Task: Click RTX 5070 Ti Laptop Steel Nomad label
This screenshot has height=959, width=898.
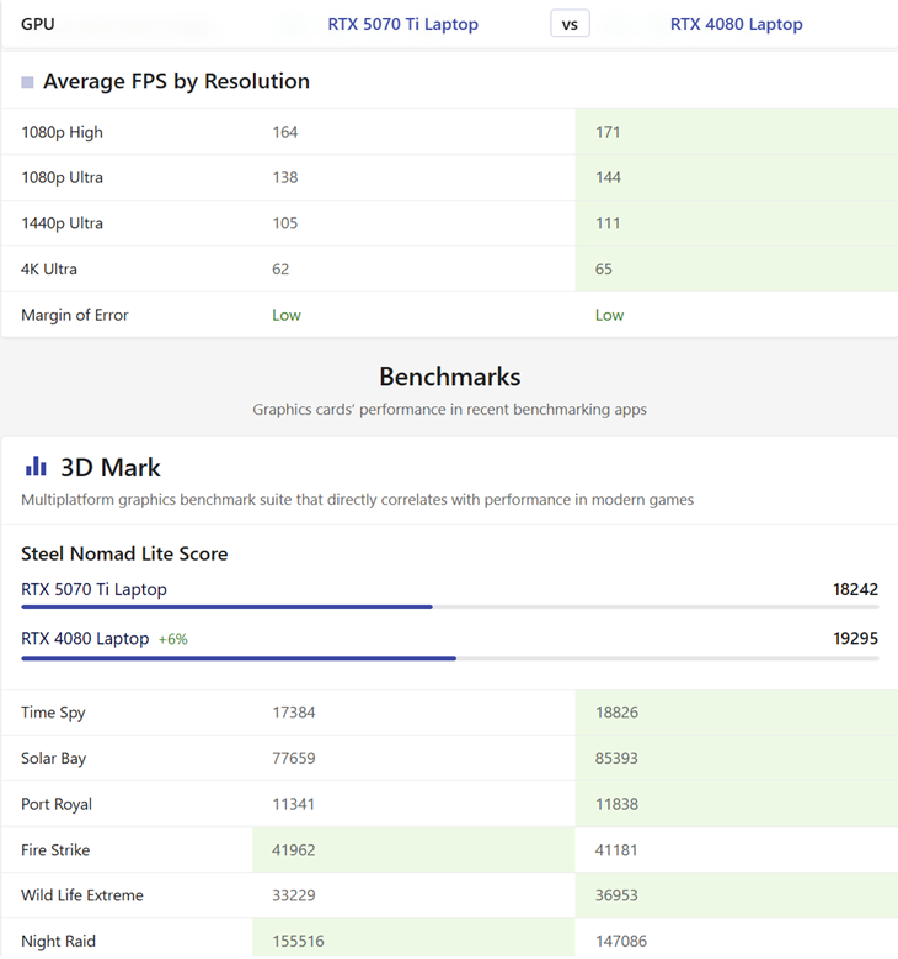Action: [94, 590]
